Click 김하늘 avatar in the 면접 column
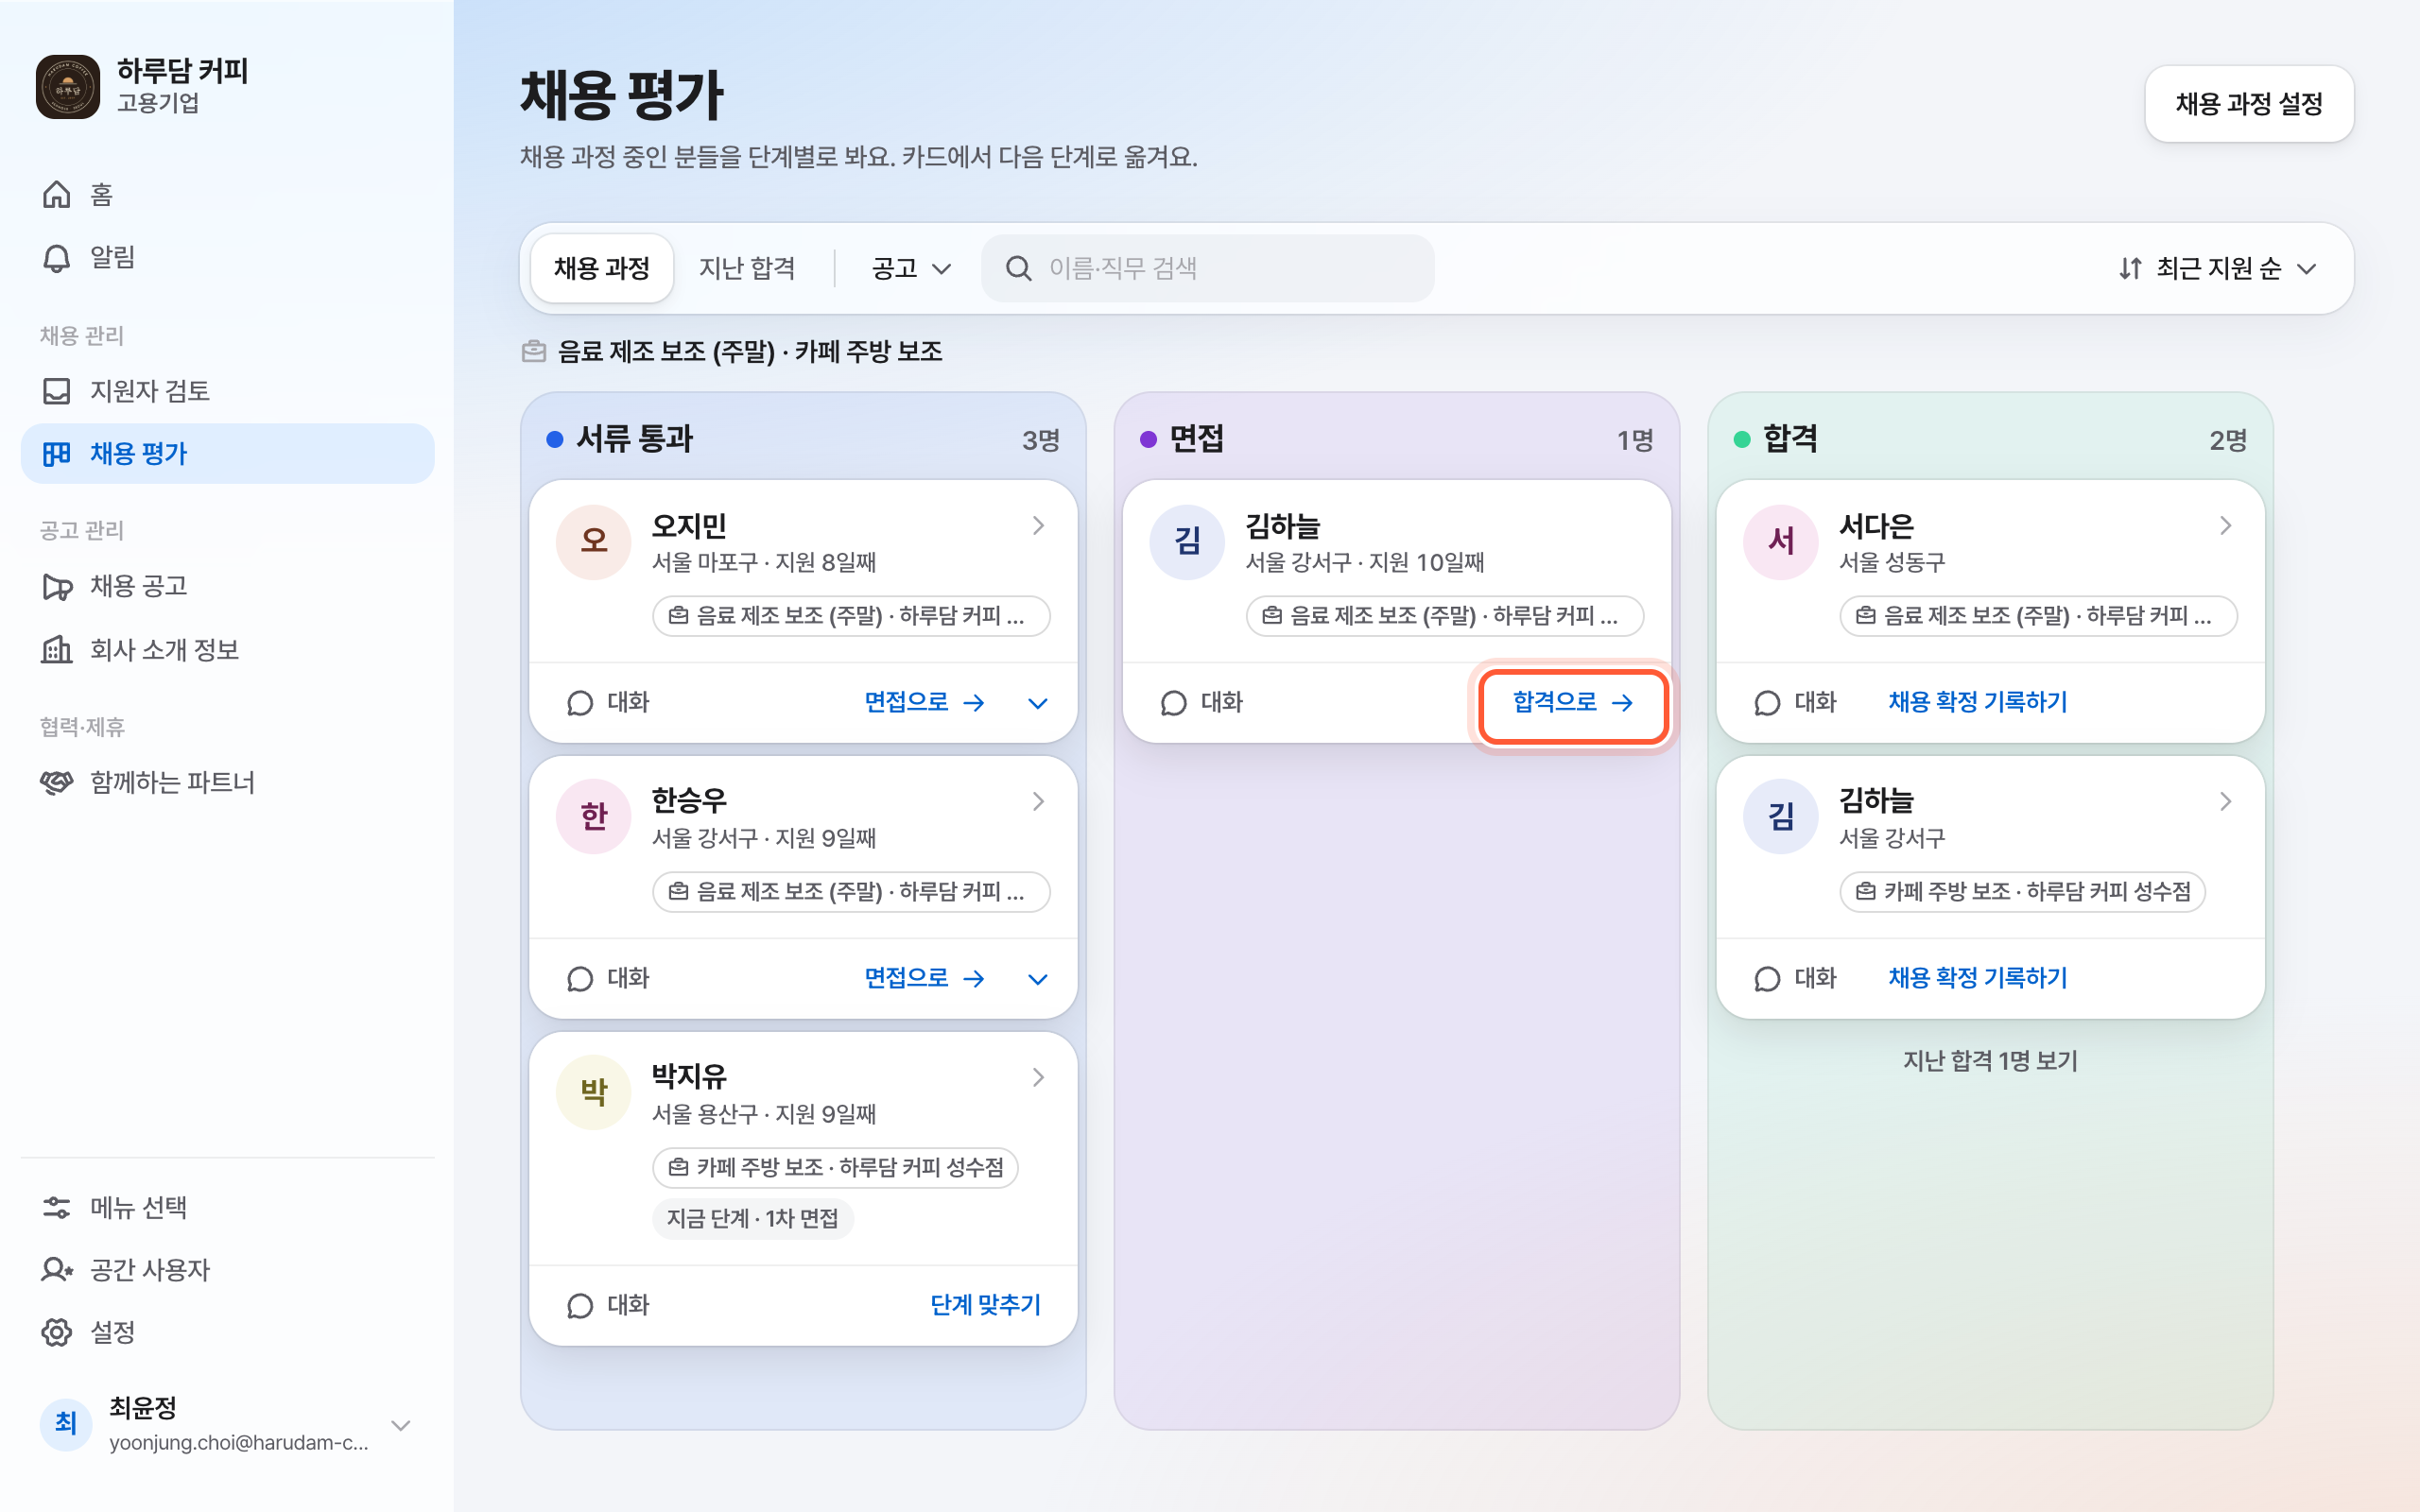The width and height of the screenshot is (2420, 1512). pyautogui.click(x=1187, y=542)
